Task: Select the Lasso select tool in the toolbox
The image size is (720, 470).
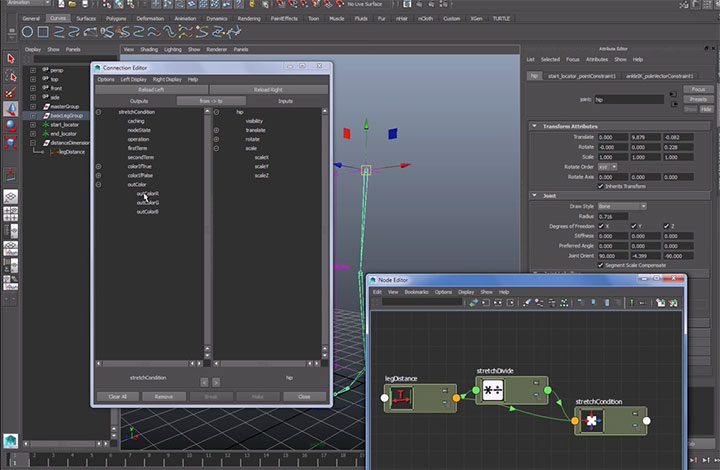Action: click(11, 75)
